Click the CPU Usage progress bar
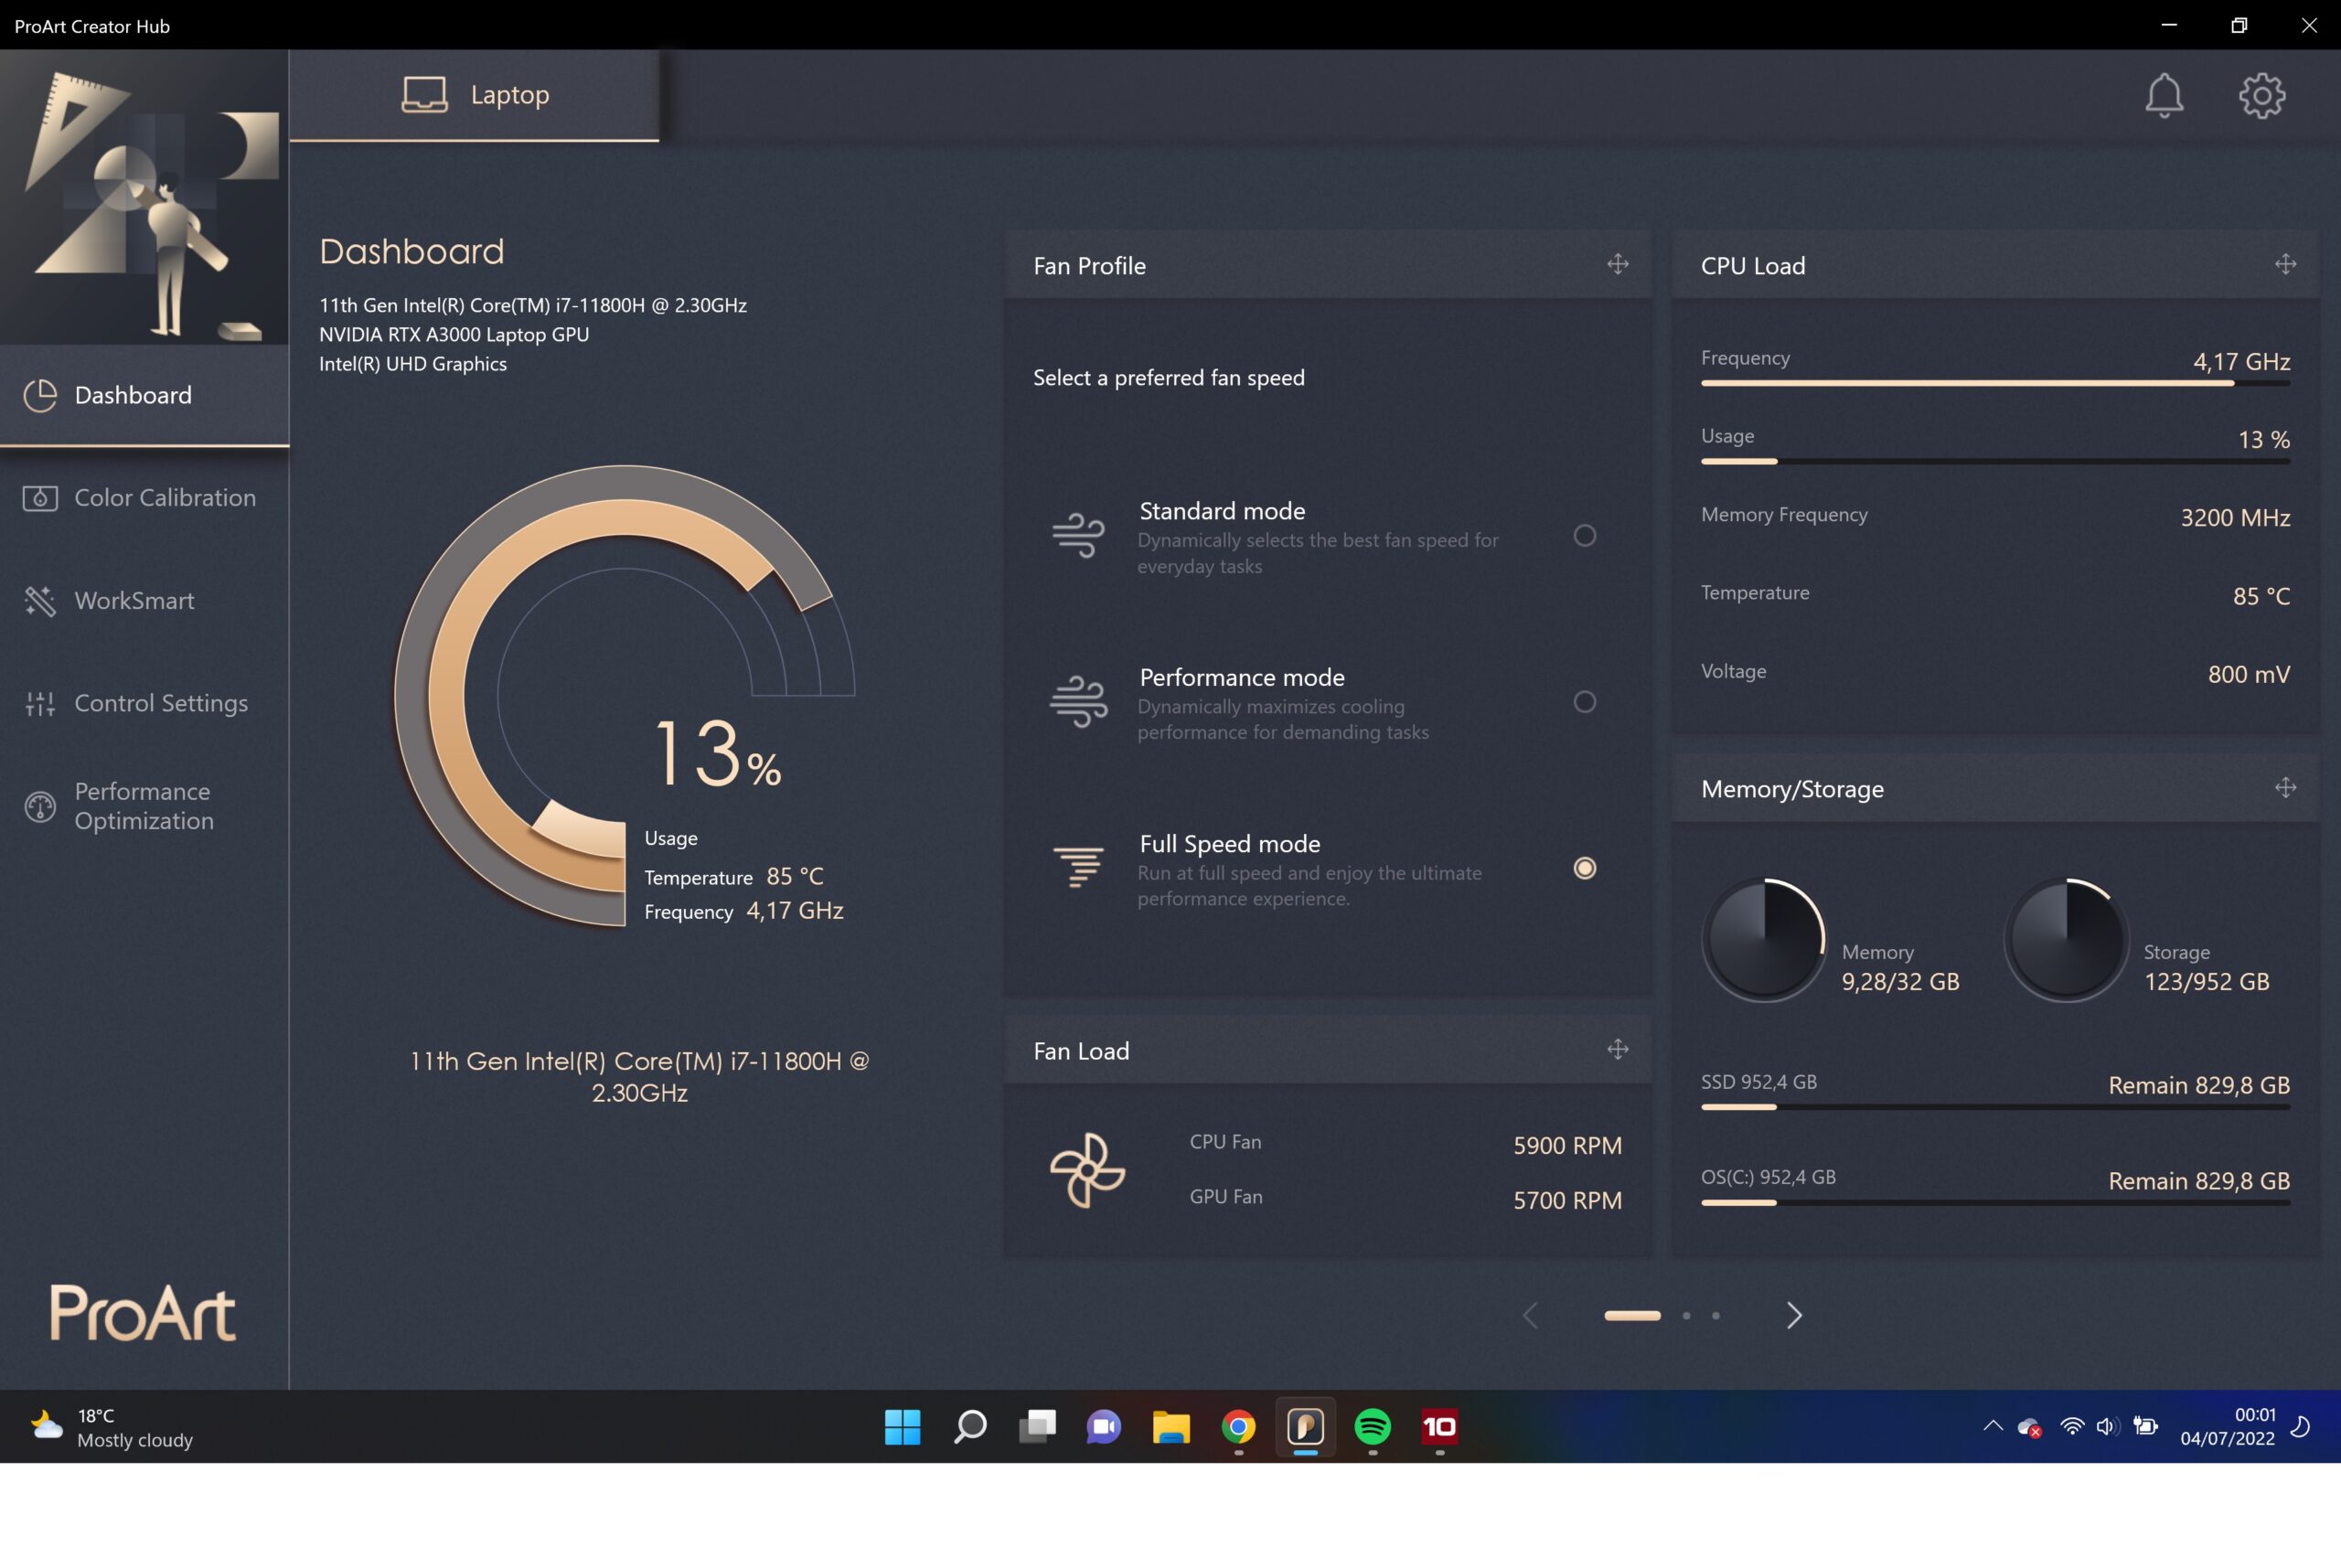The width and height of the screenshot is (2341, 1568). point(1995,461)
